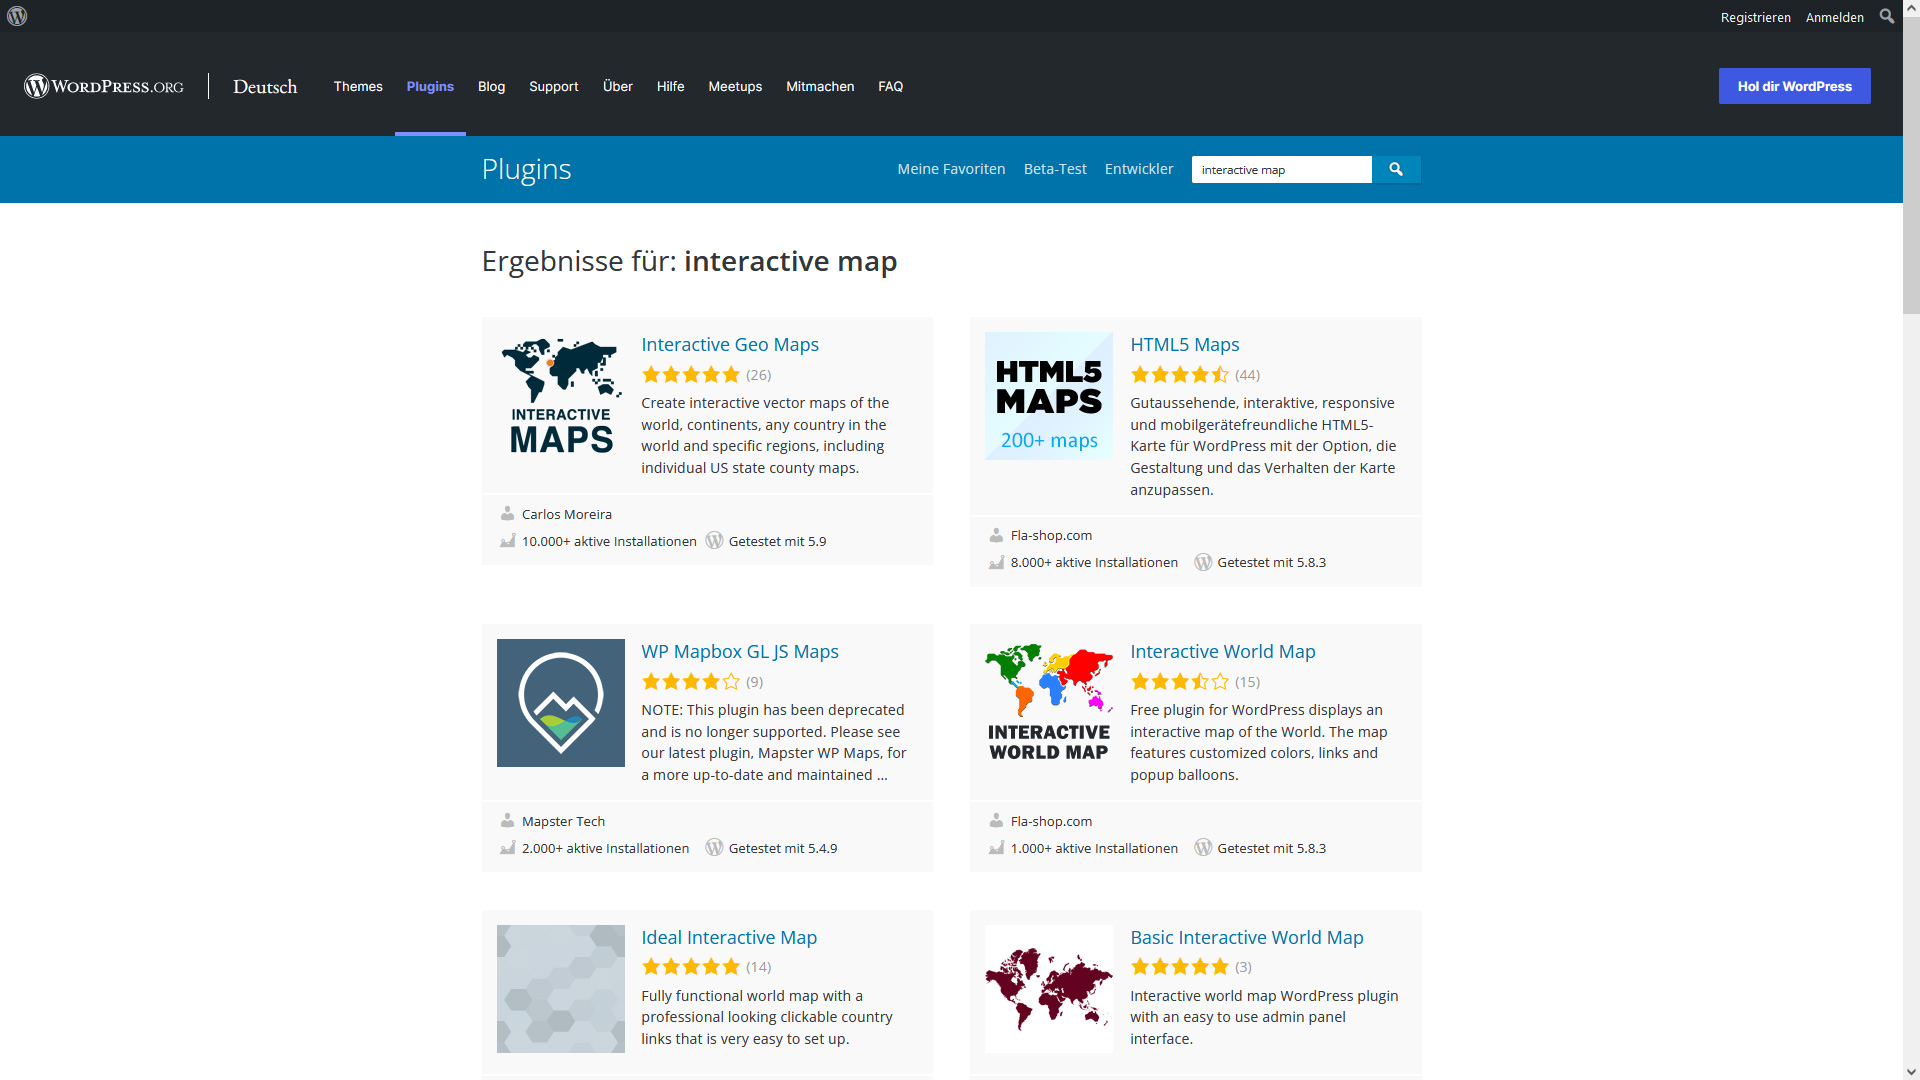Go to Blog in main navigation
This screenshot has height=1080, width=1920.
[x=491, y=86]
